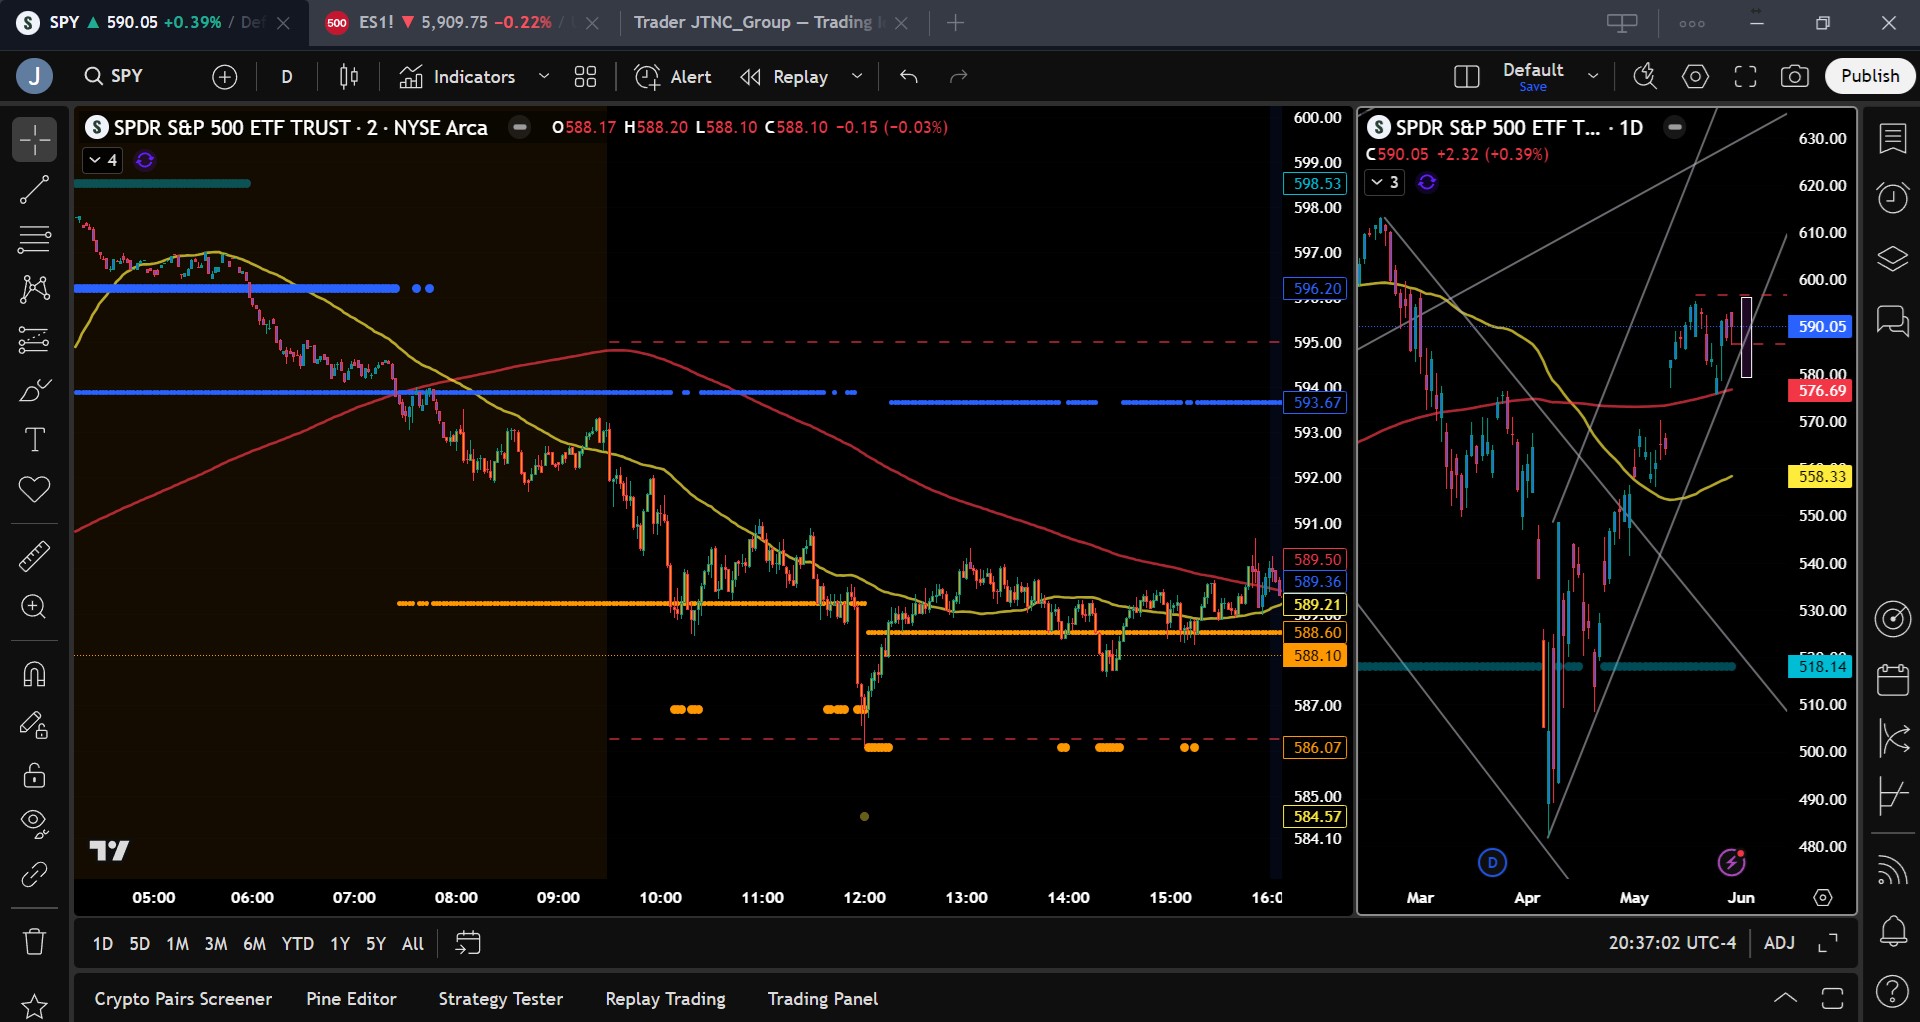Open the alerts clock panel
Screen dimensions: 1920x1022
(1892, 198)
